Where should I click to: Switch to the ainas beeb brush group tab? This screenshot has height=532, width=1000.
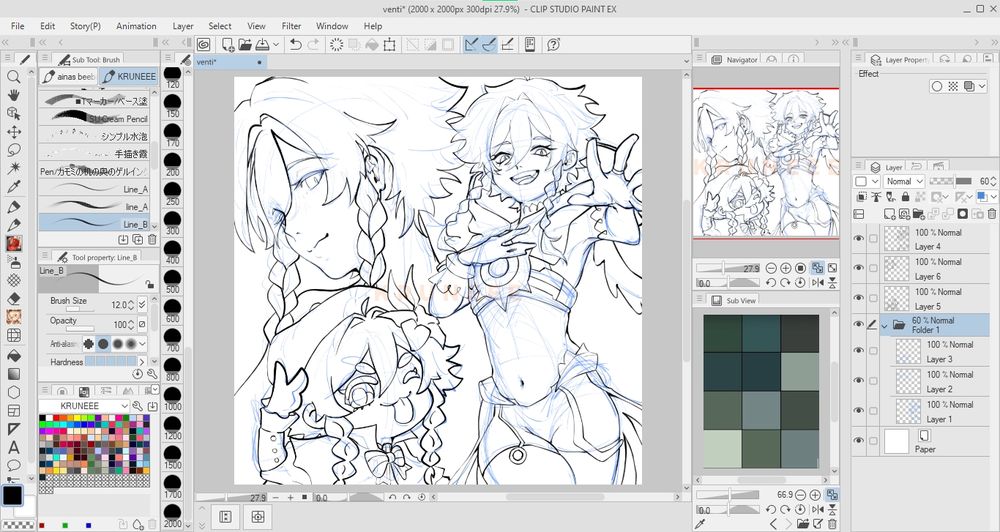pos(69,77)
